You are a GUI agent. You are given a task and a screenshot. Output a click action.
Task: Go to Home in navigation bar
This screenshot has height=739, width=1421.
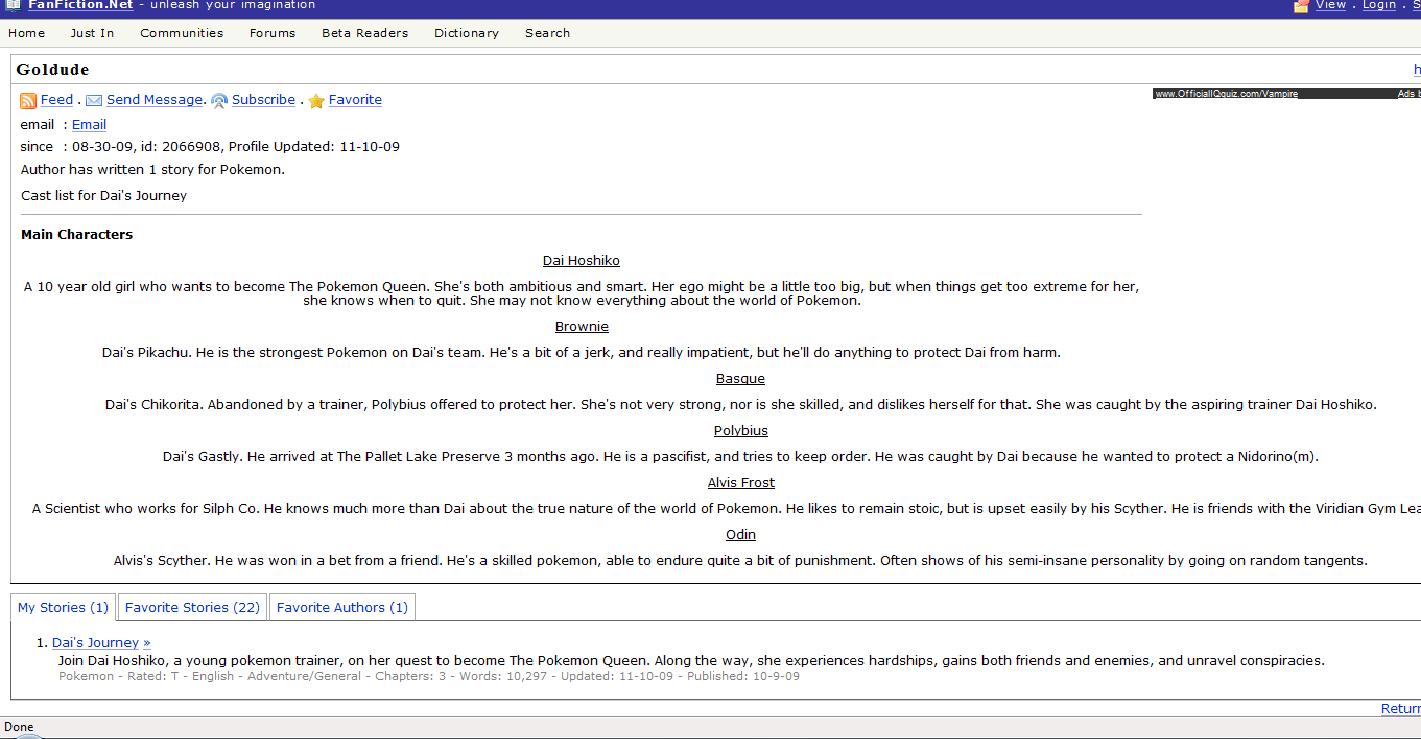point(27,33)
